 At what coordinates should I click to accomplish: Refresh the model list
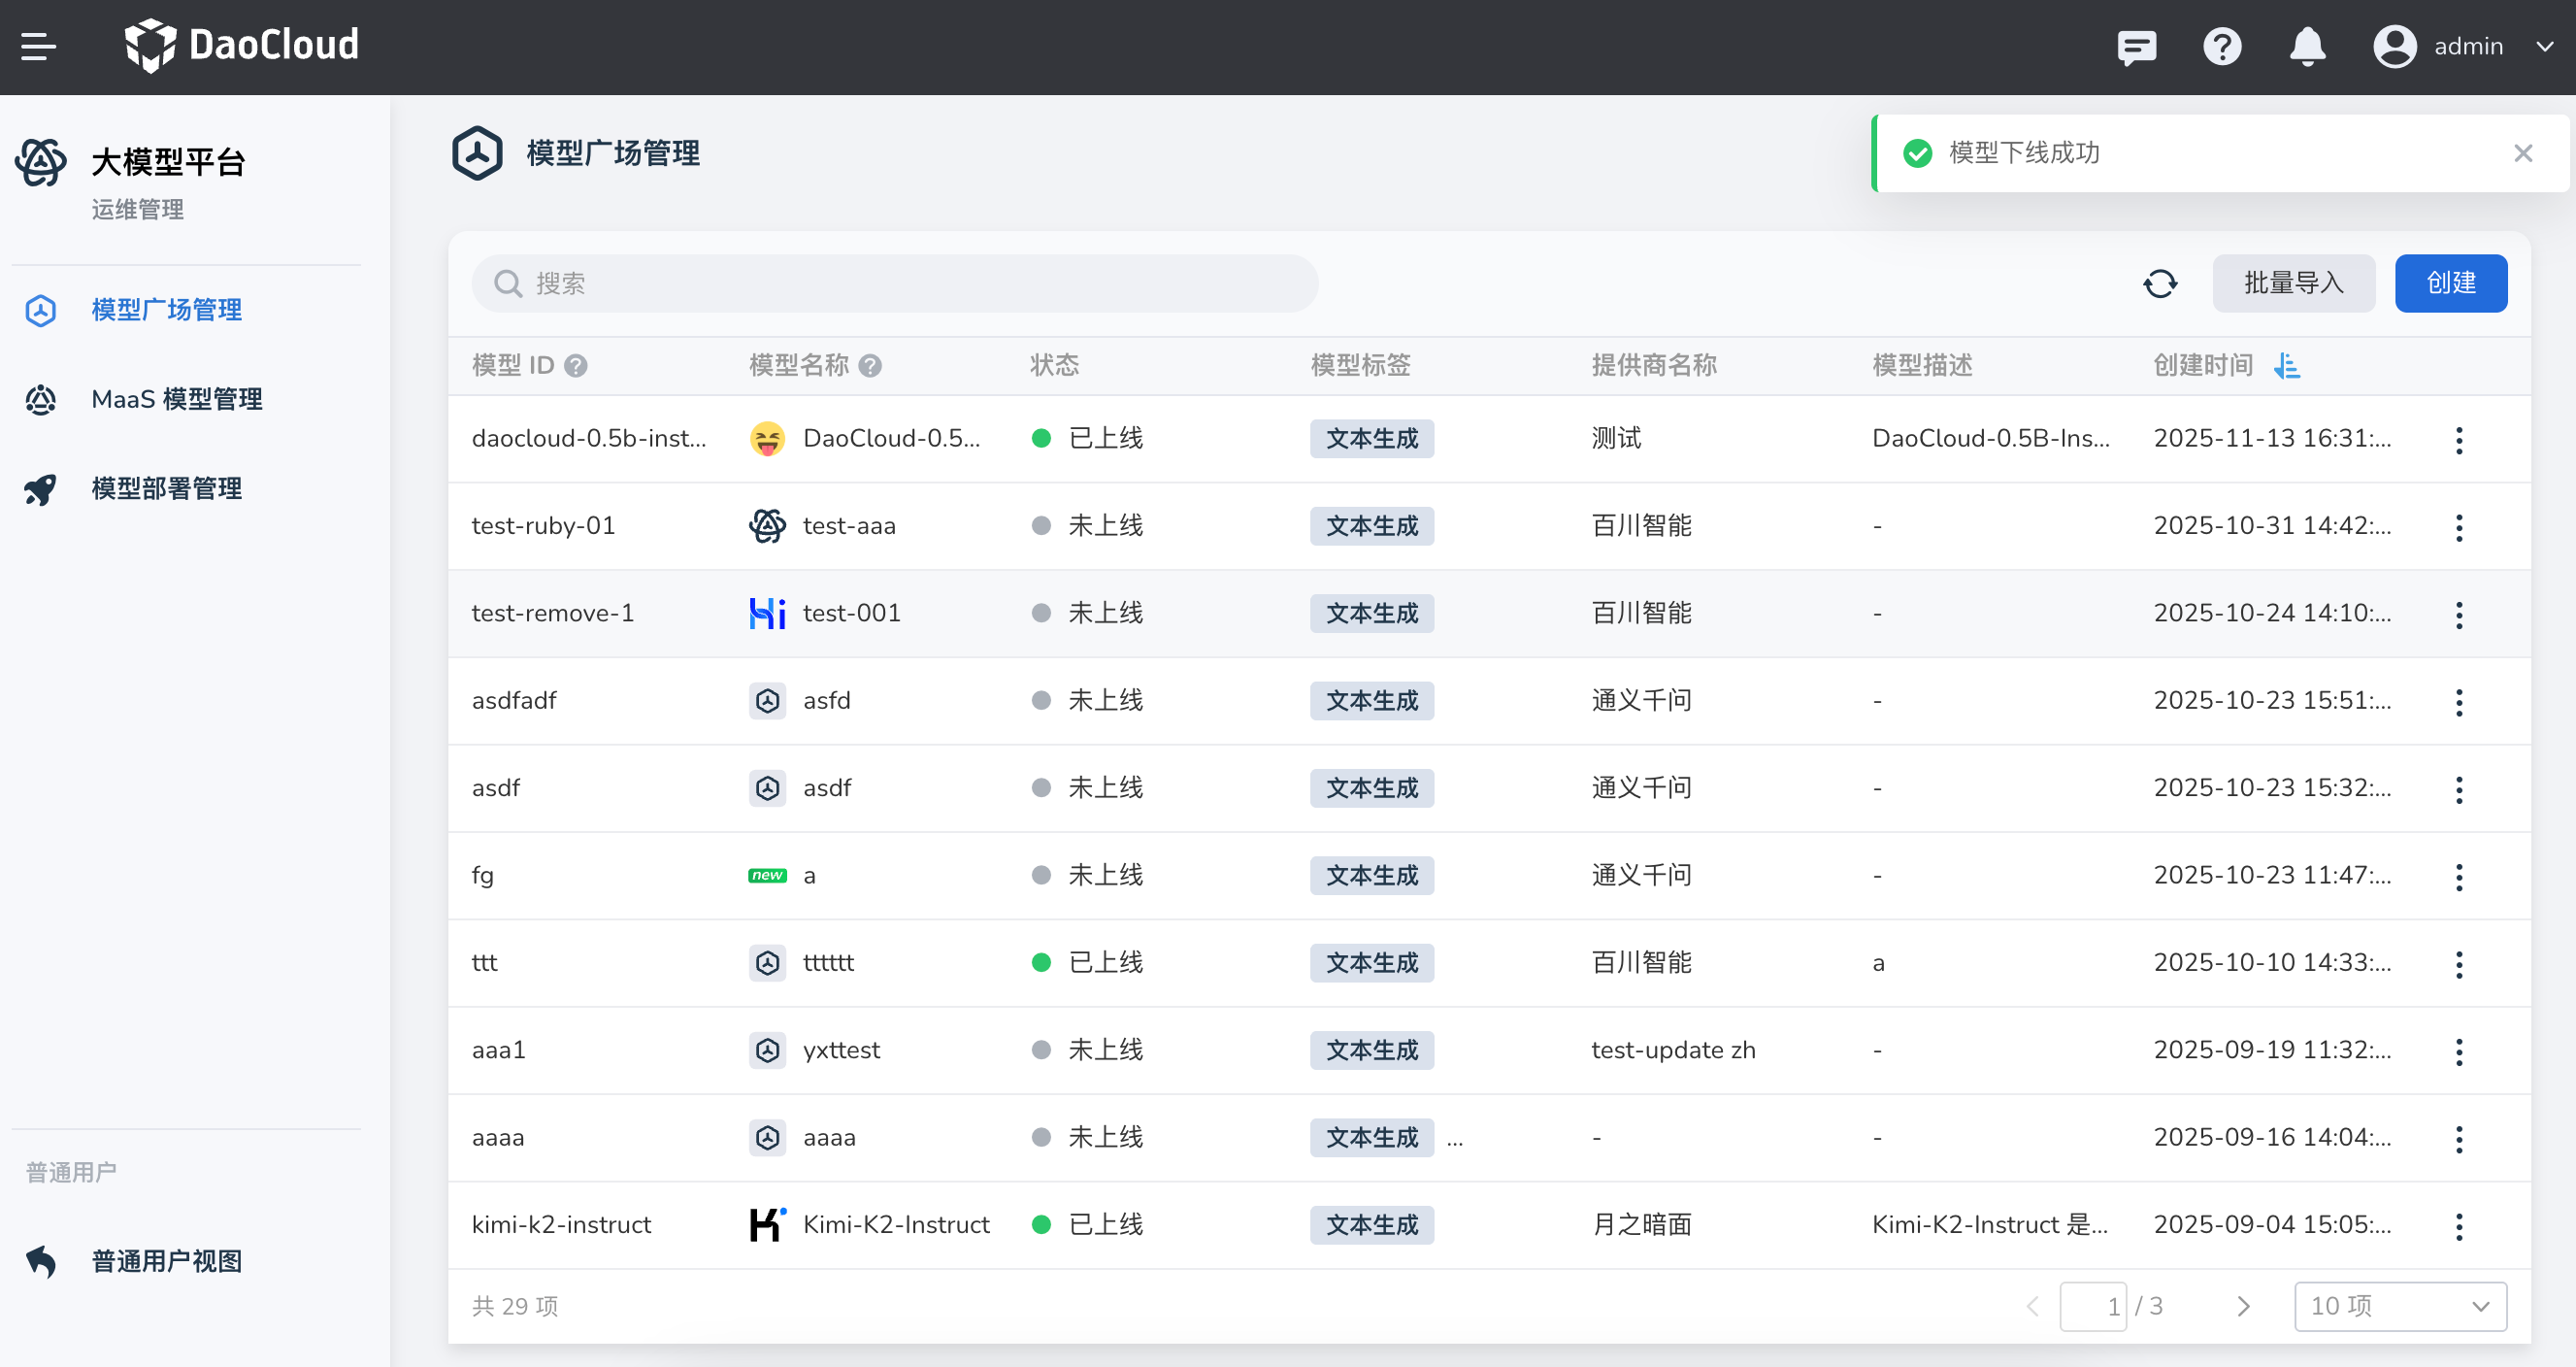click(2160, 284)
